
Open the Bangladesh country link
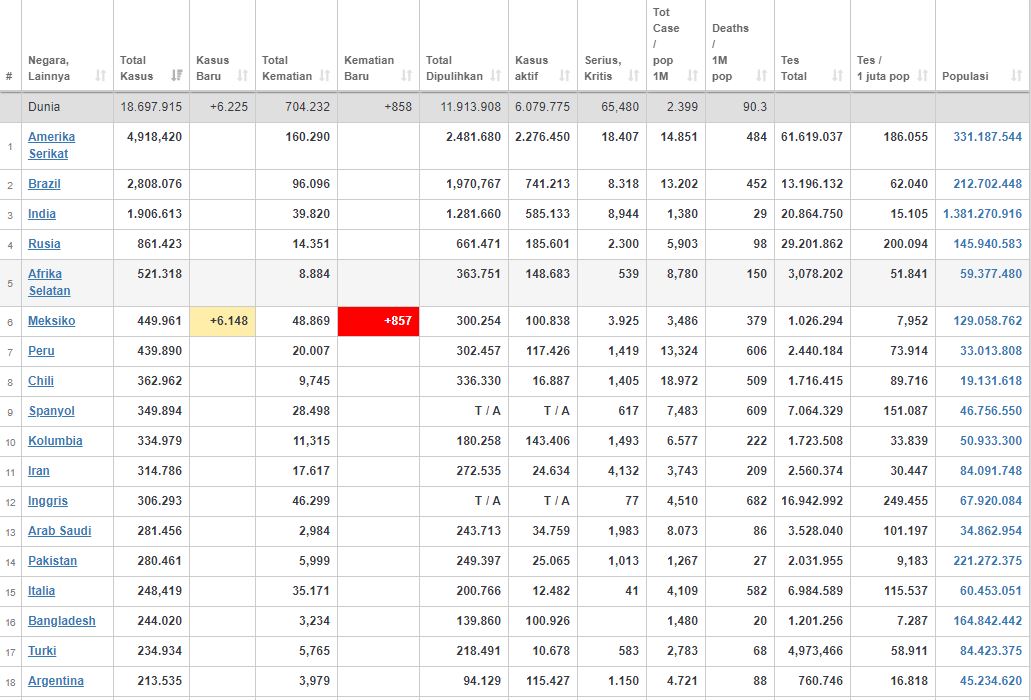(62, 621)
